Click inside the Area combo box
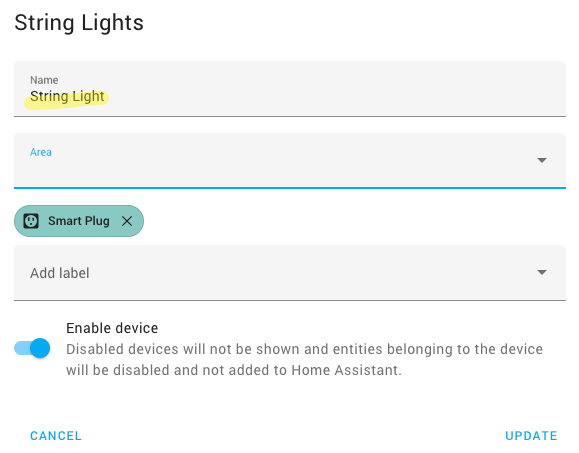 coord(290,161)
